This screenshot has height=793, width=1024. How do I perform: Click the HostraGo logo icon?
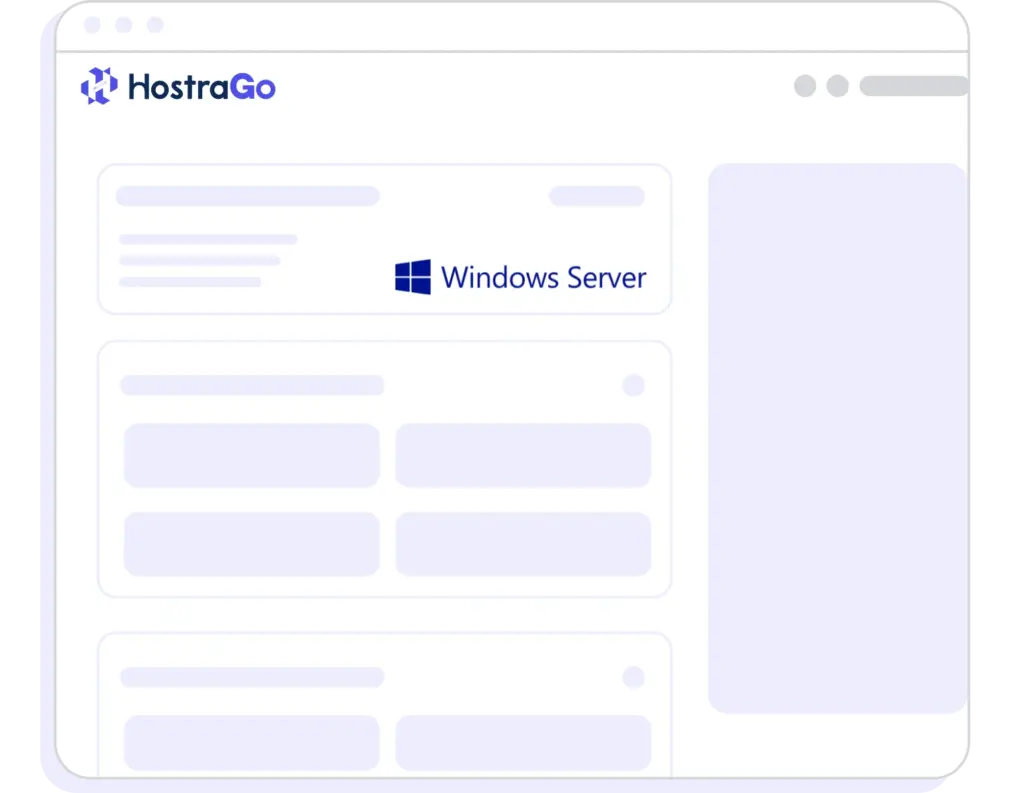click(x=99, y=86)
